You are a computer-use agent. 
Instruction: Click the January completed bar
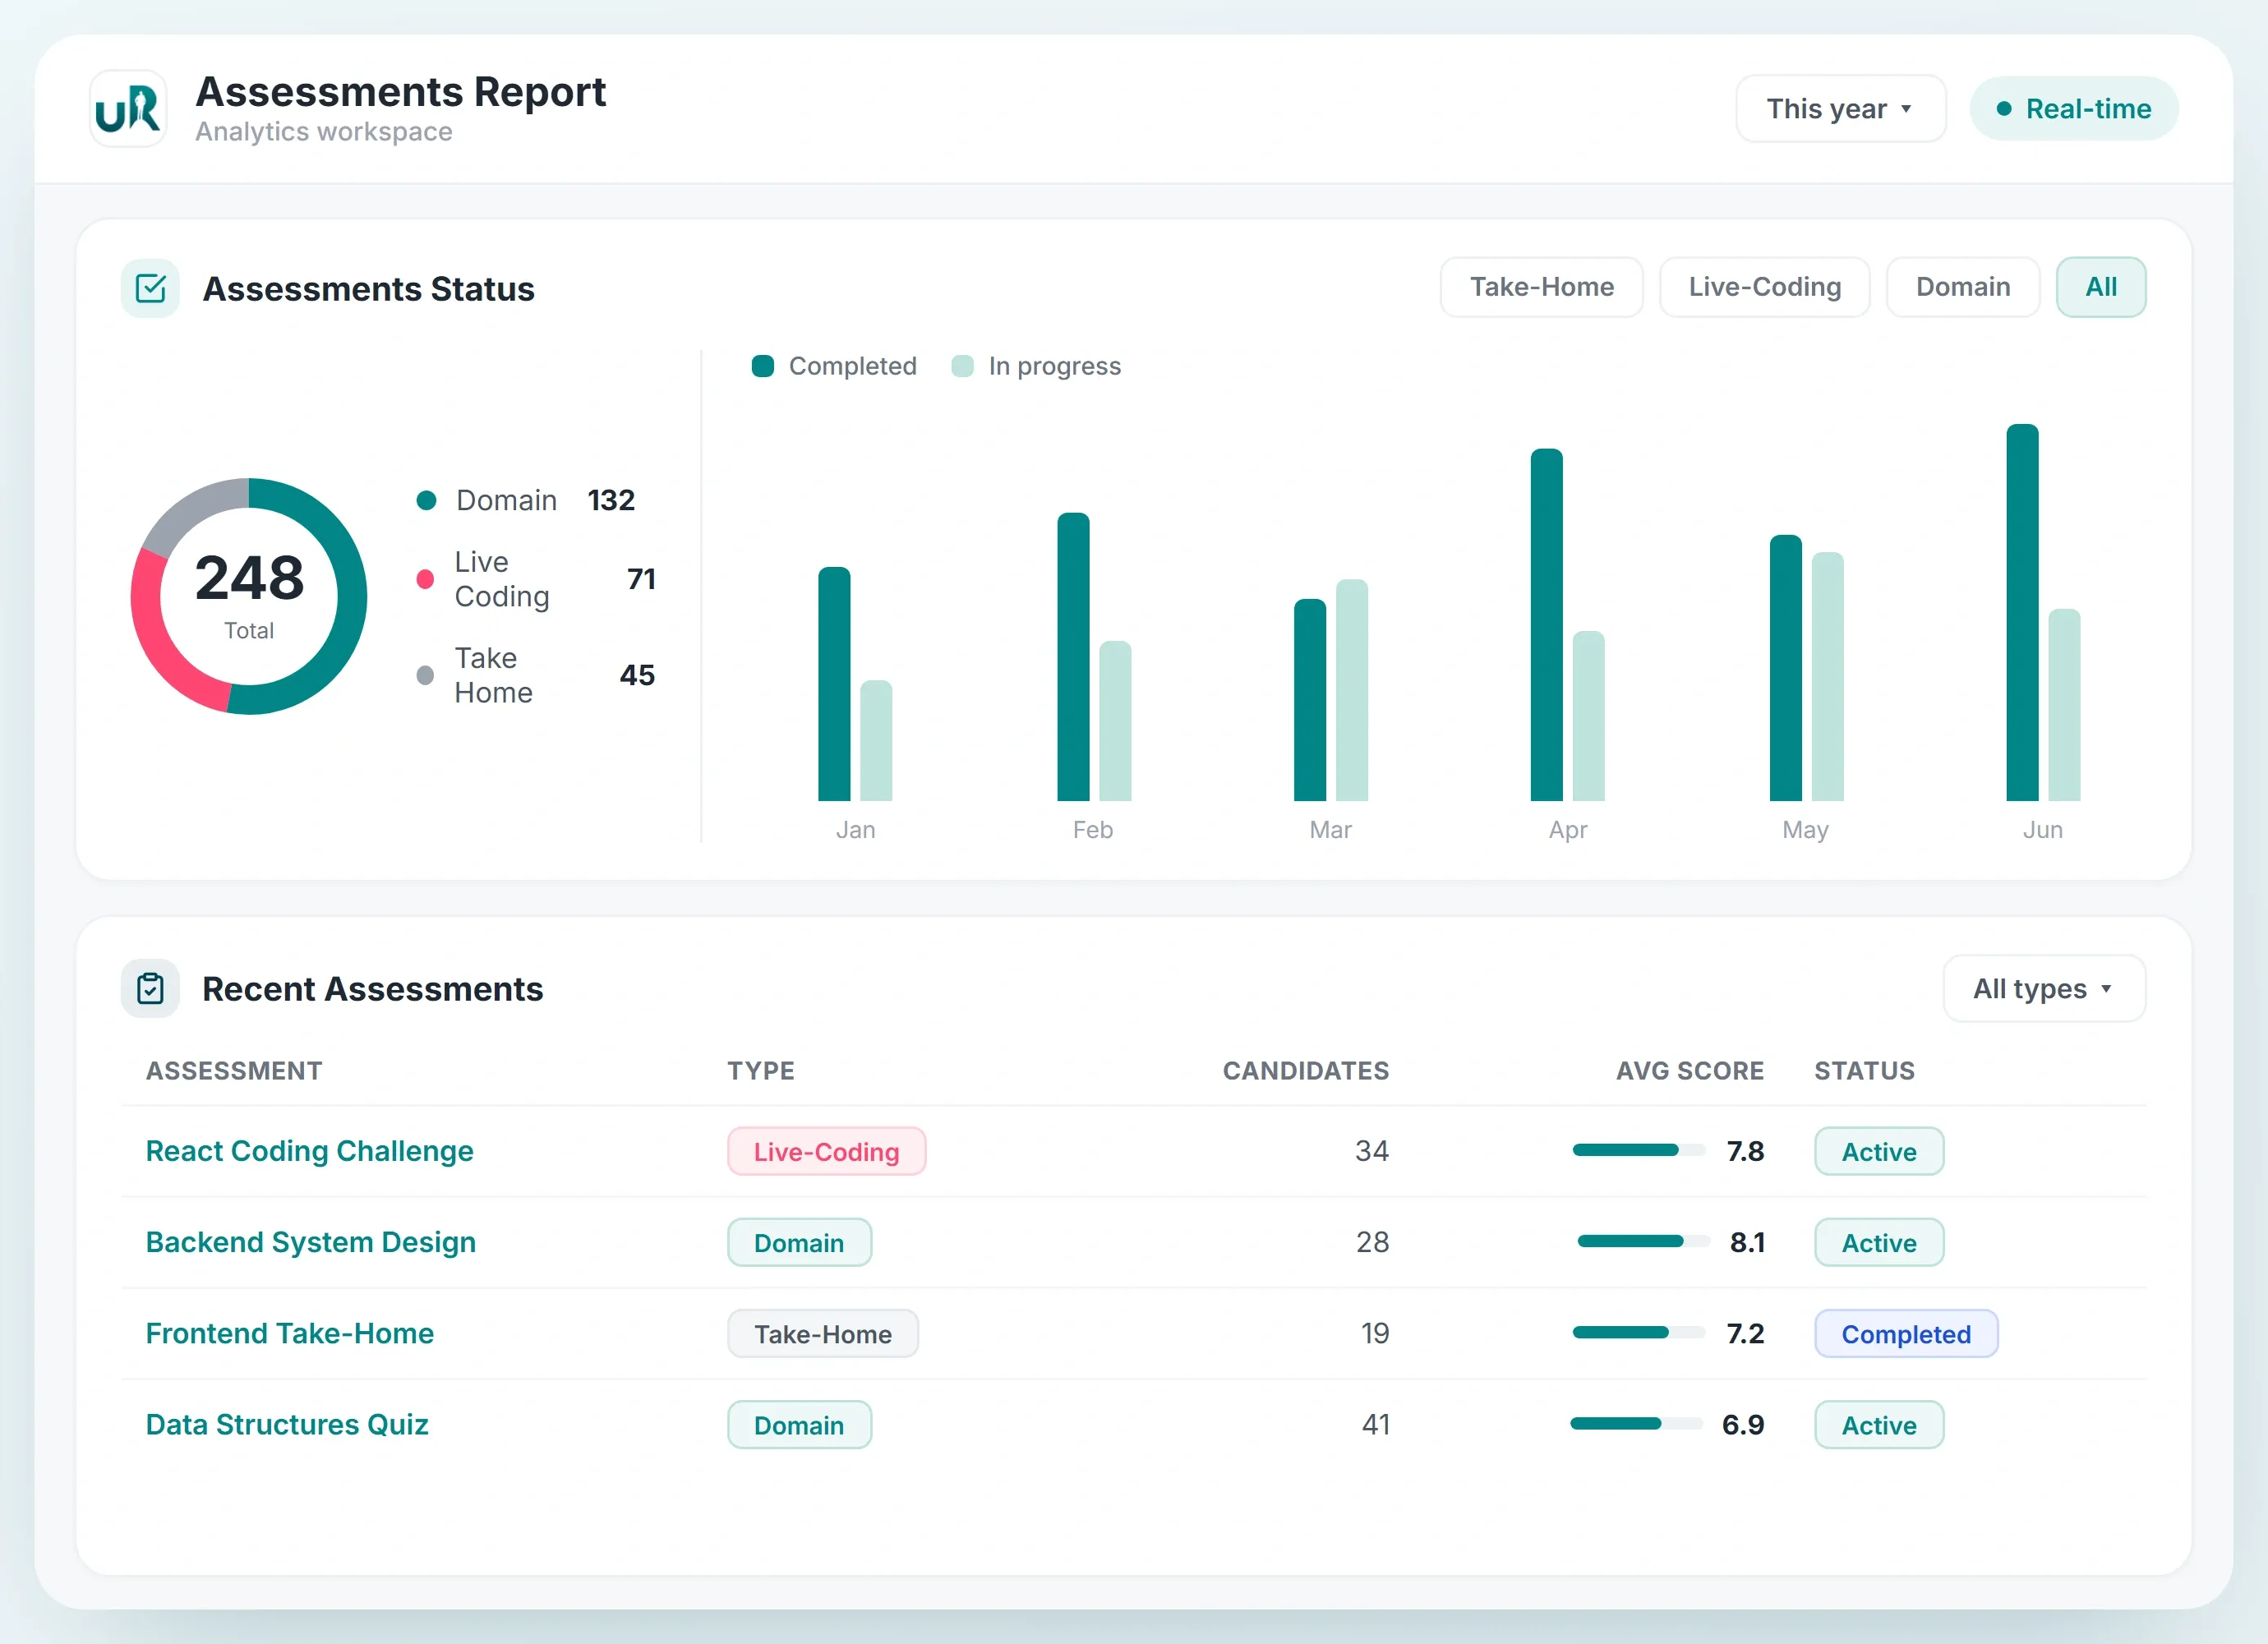click(834, 684)
